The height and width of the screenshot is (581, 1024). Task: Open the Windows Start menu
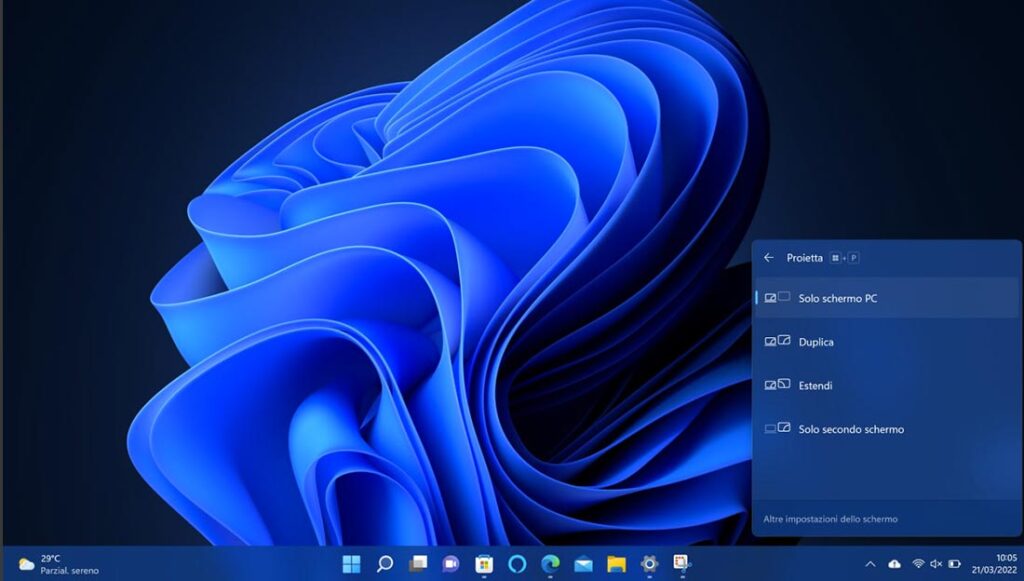351,563
